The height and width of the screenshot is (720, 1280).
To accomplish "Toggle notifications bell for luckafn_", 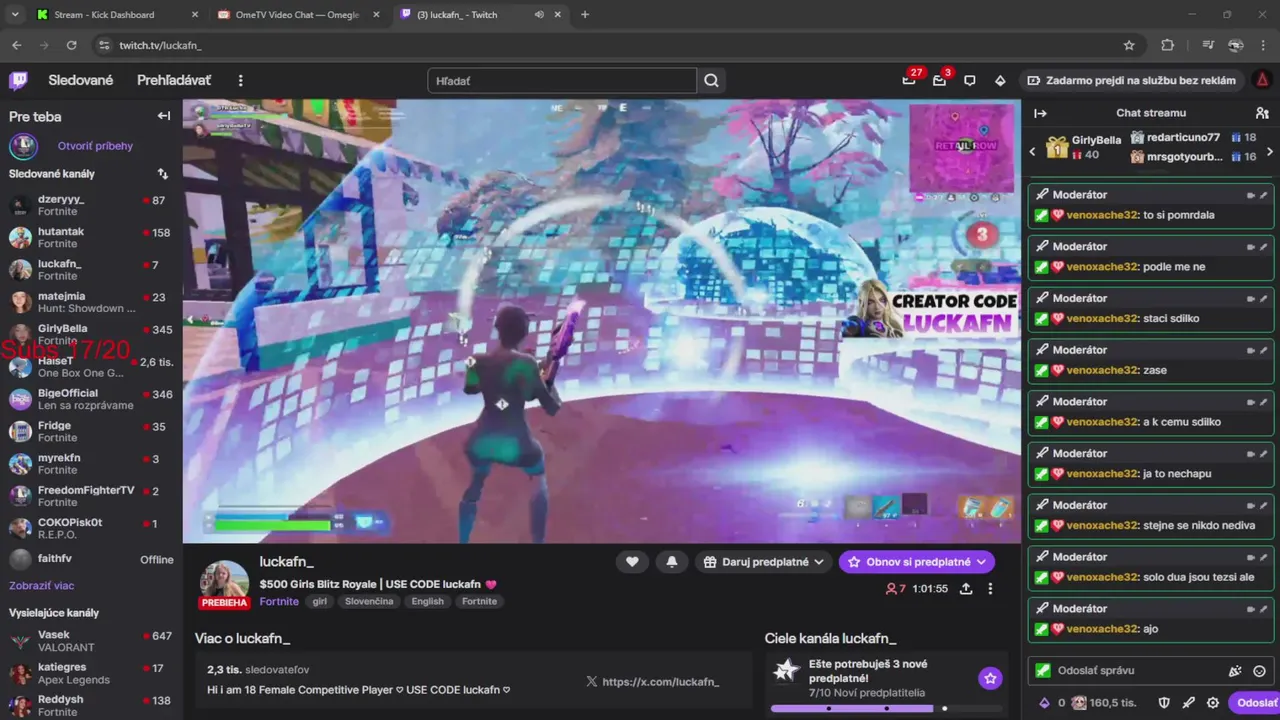I will click(672, 562).
